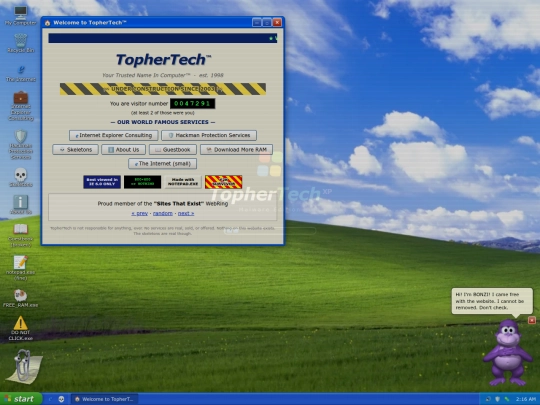This screenshot has width=540, height=405.
Task: Open the Skeletons skull desktop icon
Action: point(21,177)
